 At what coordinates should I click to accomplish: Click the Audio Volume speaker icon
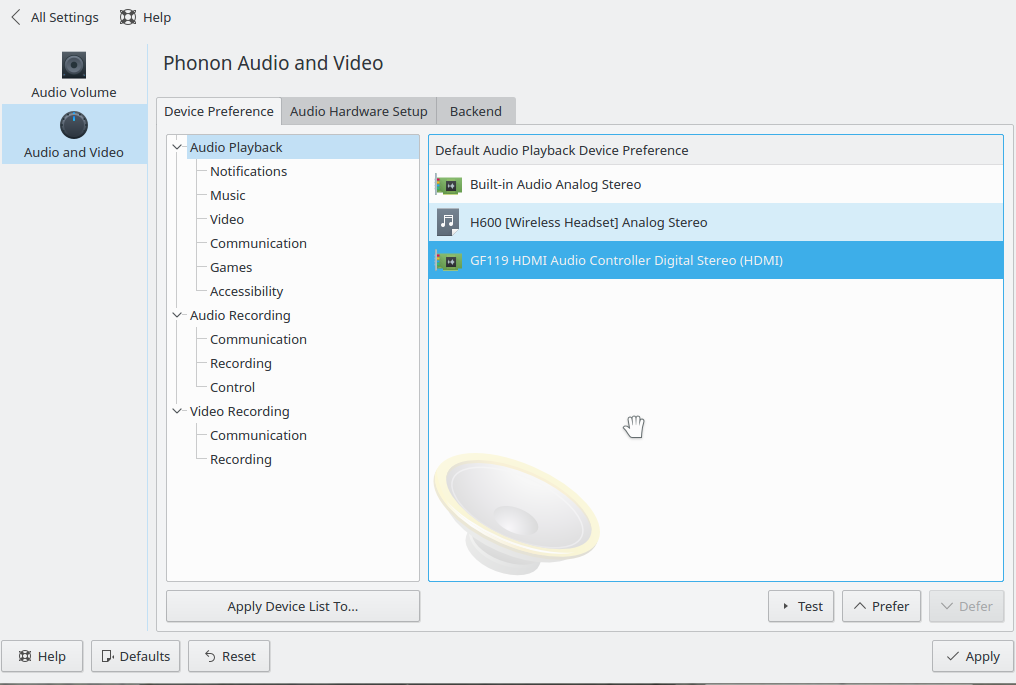(x=74, y=66)
